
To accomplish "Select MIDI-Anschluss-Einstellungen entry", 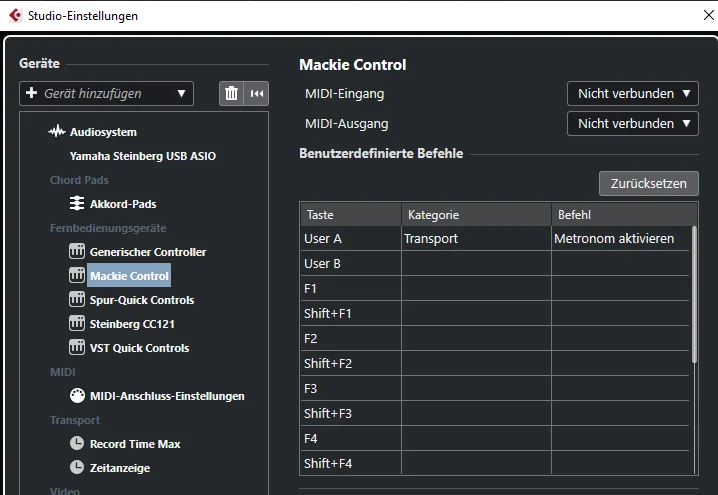I will (167, 396).
